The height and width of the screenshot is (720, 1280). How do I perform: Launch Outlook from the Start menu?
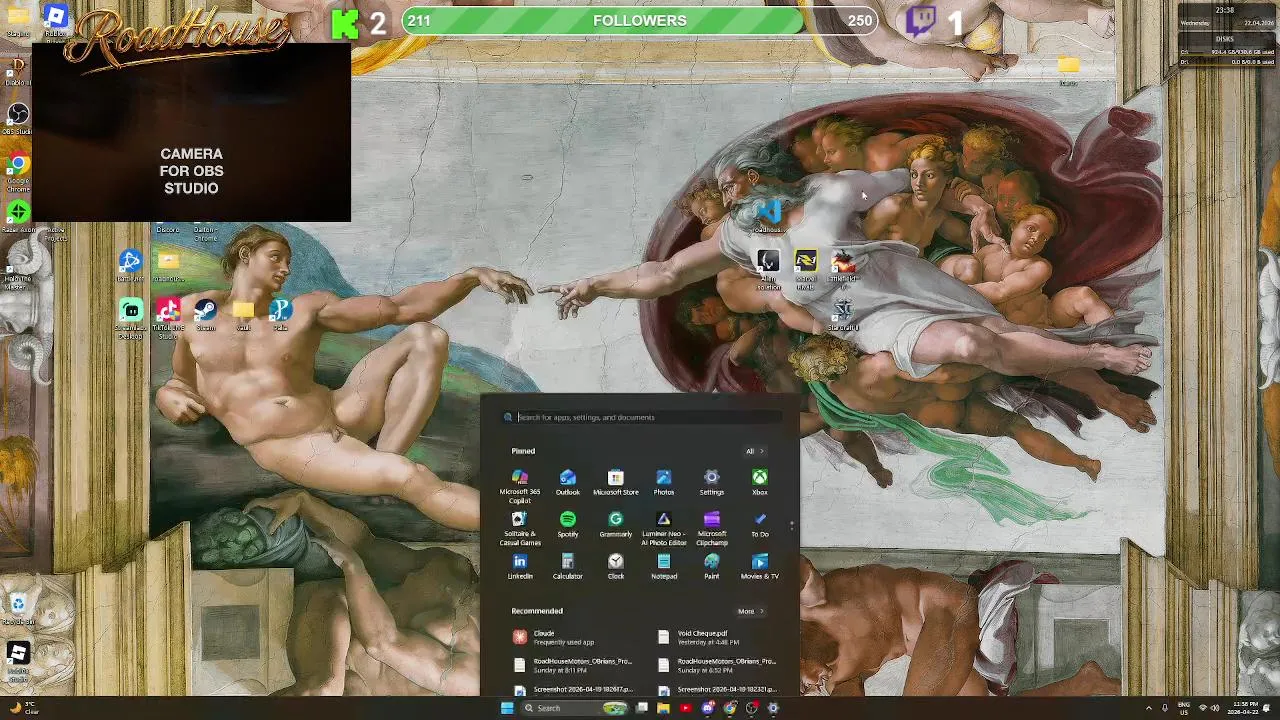pos(567,483)
